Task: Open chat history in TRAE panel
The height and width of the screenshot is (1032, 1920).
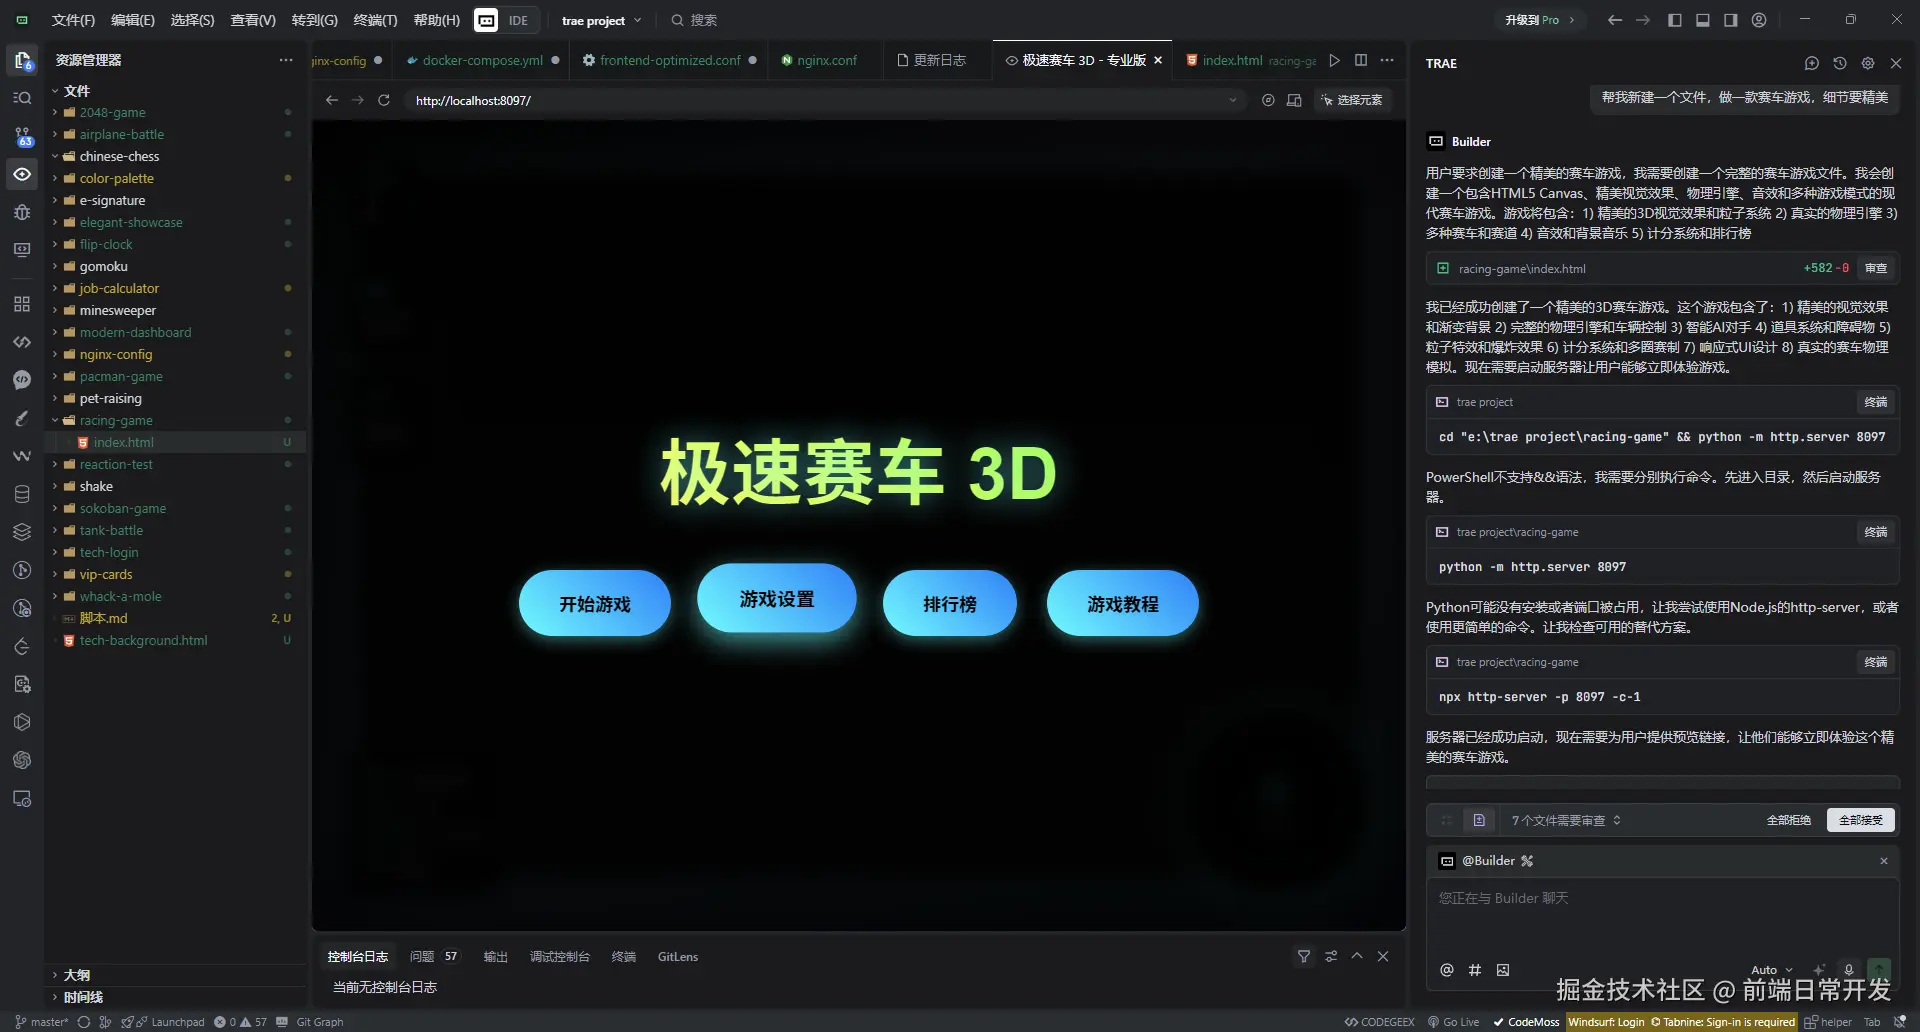Action: [1840, 63]
